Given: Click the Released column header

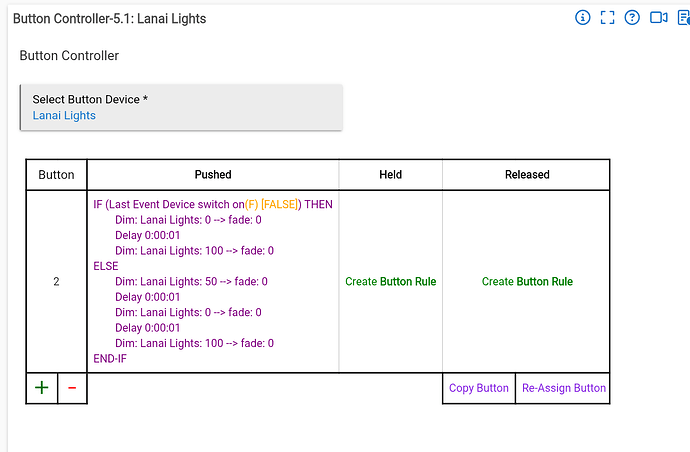Looking at the screenshot, I should tap(527, 174).
